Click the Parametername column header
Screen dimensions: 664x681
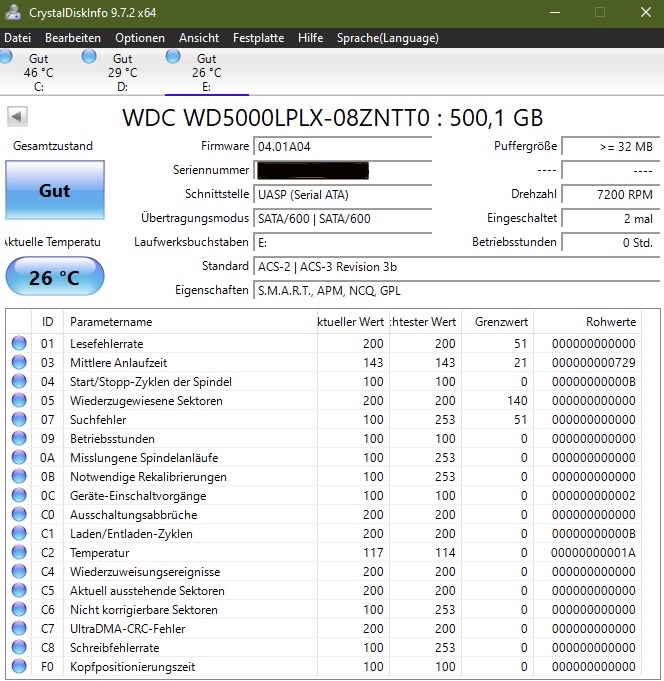190,321
